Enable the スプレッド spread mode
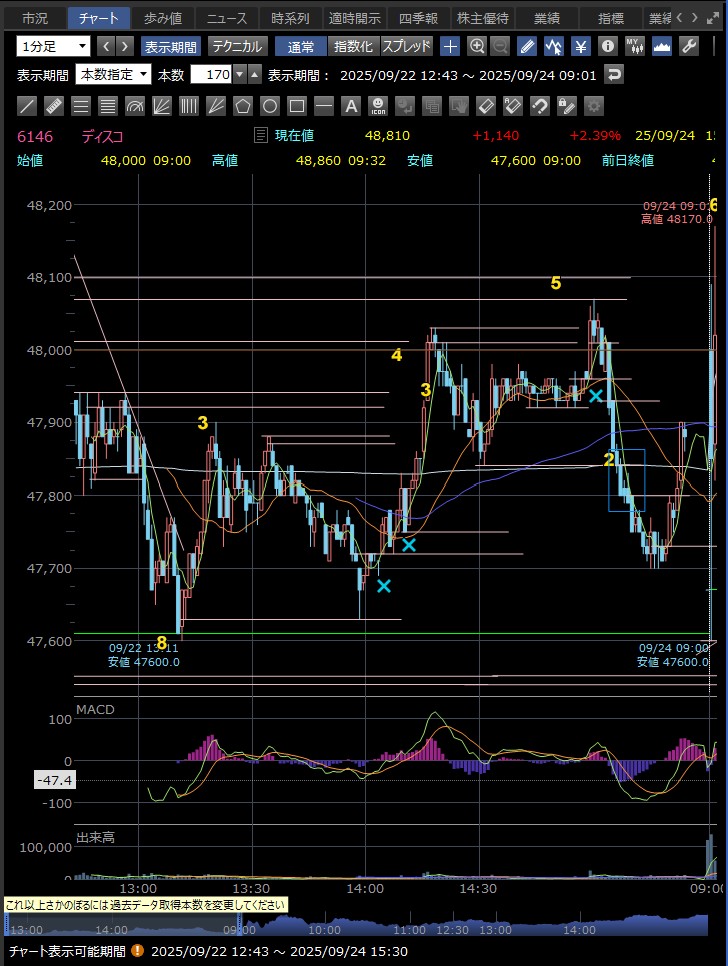The image size is (728, 966). click(407, 46)
